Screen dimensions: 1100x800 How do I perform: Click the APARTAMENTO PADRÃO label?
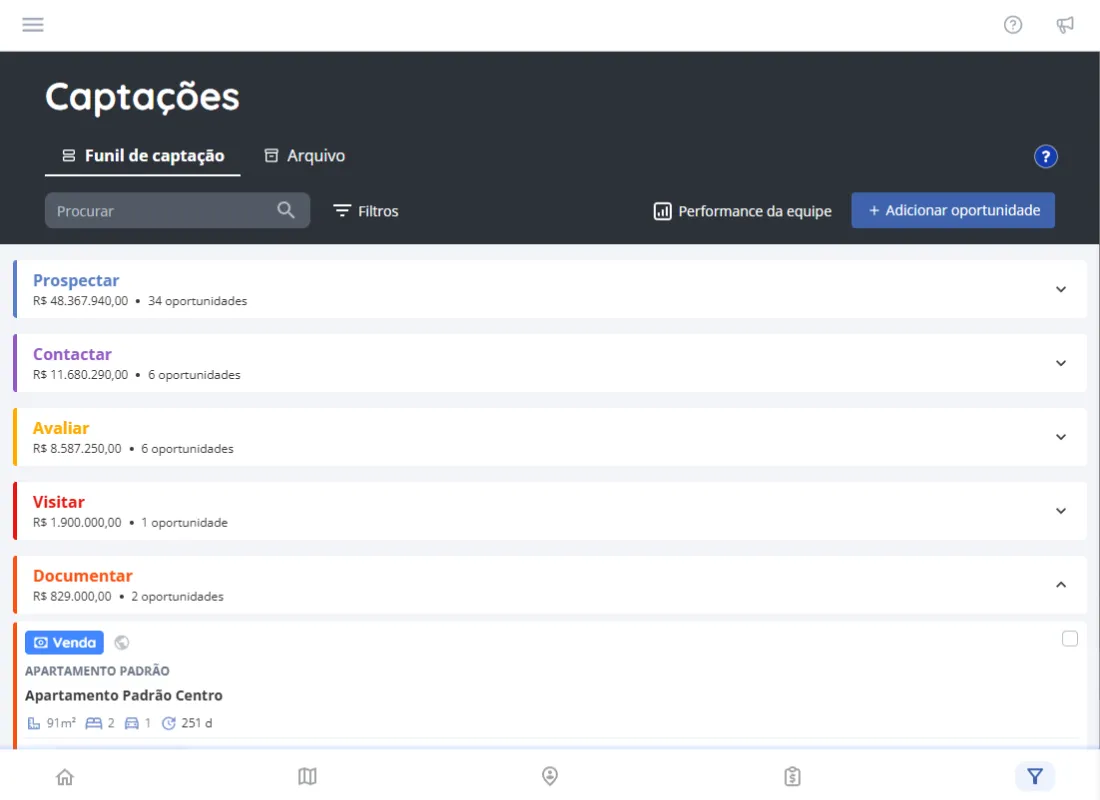pos(98,671)
